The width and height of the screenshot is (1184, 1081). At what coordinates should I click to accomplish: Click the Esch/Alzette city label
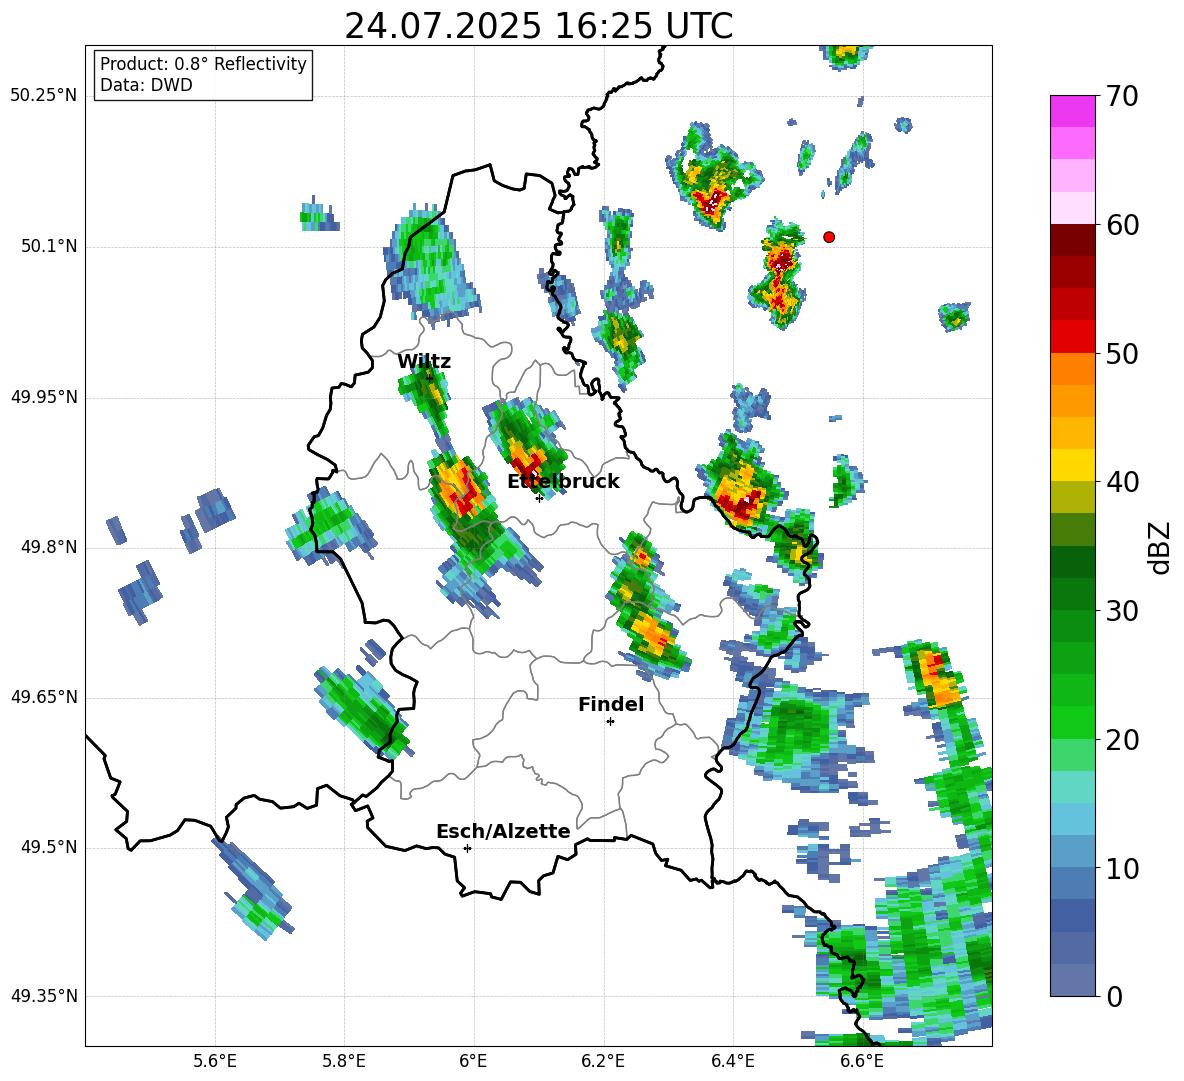coord(503,831)
